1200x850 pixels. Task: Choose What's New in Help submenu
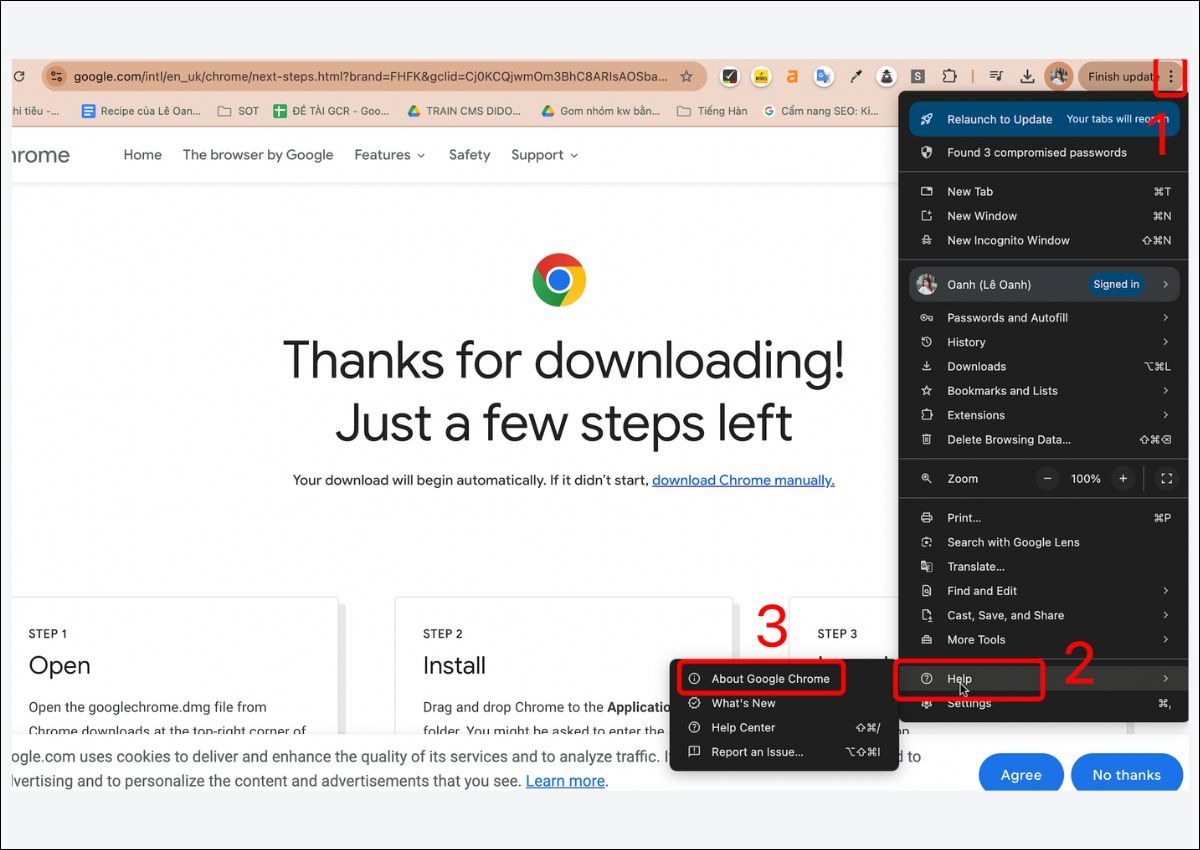pos(784,703)
